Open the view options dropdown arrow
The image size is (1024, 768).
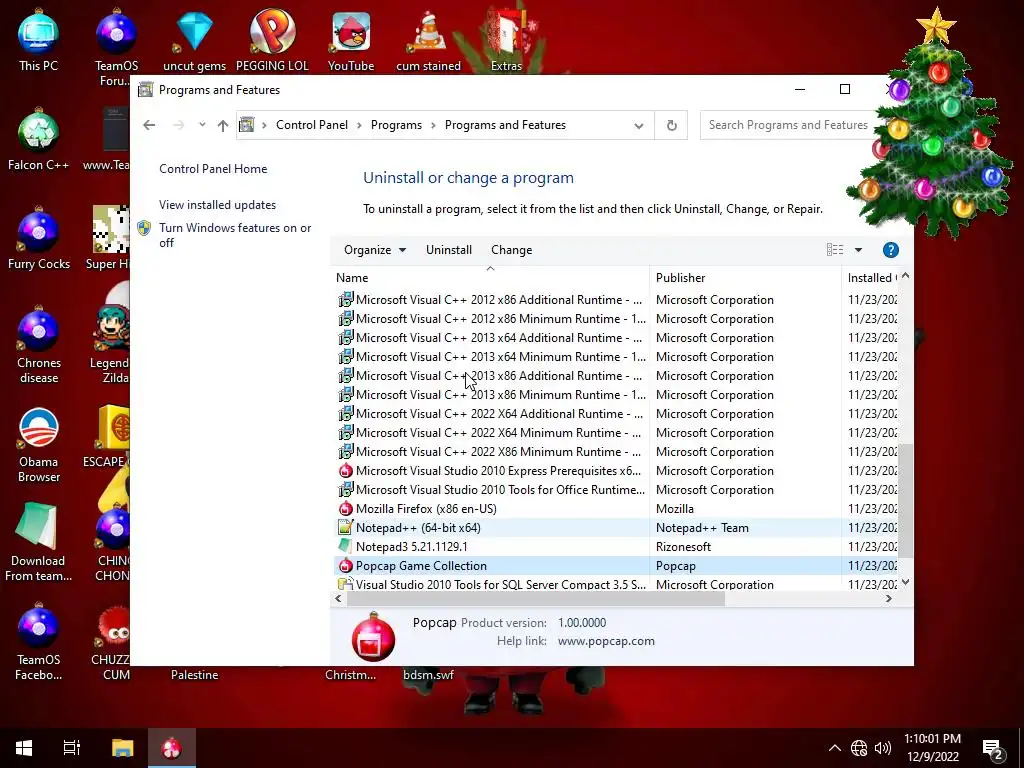click(x=858, y=250)
